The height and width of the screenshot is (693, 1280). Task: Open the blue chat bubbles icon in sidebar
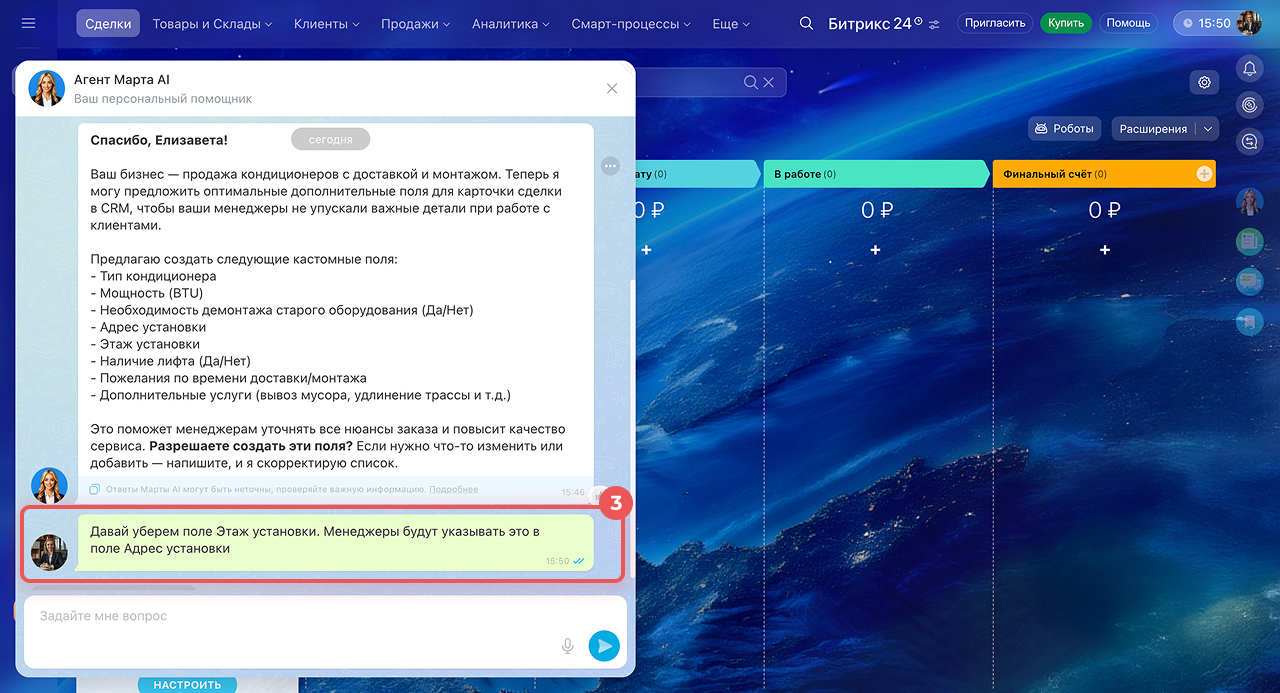coord(1249,282)
